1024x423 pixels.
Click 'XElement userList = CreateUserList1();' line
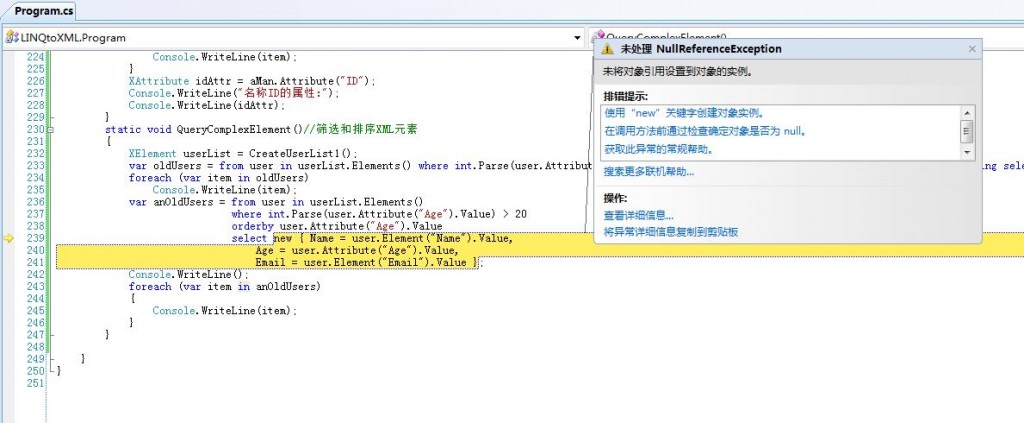[243, 154]
